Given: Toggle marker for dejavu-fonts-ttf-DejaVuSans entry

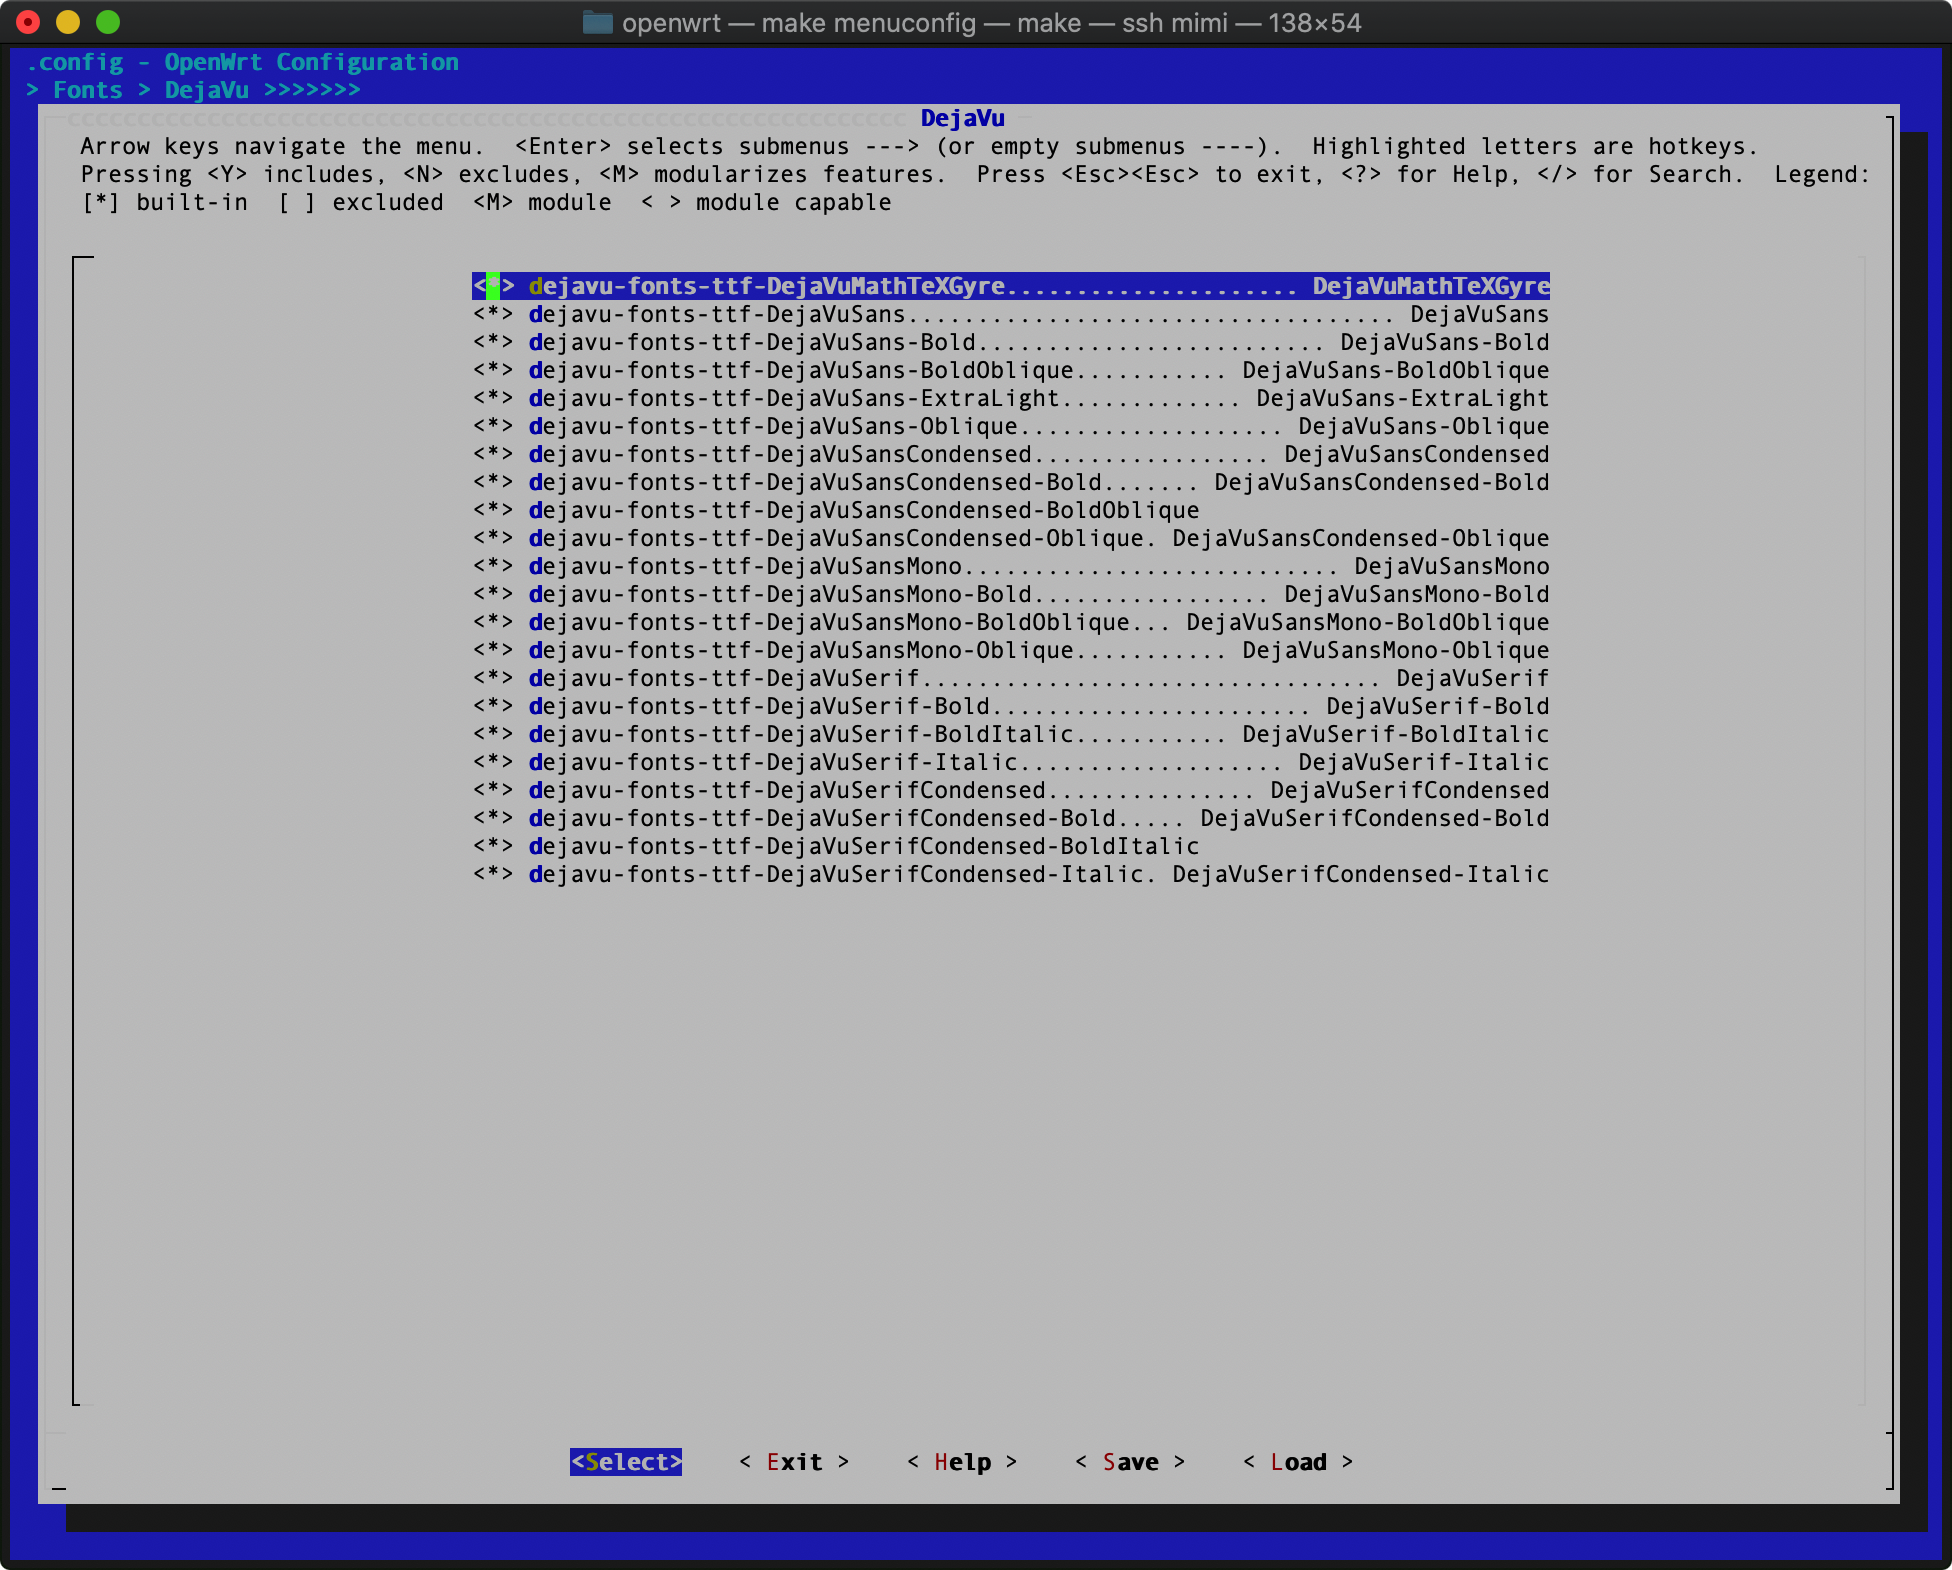Looking at the screenshot, I should [493, 314].
